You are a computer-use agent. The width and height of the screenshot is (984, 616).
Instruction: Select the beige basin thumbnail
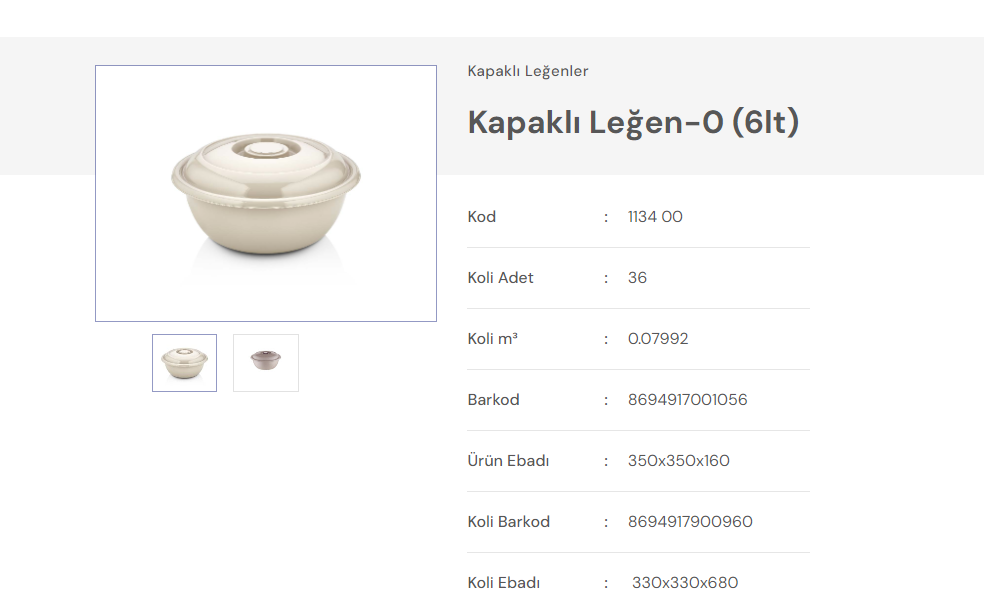(x=184, y=363)
